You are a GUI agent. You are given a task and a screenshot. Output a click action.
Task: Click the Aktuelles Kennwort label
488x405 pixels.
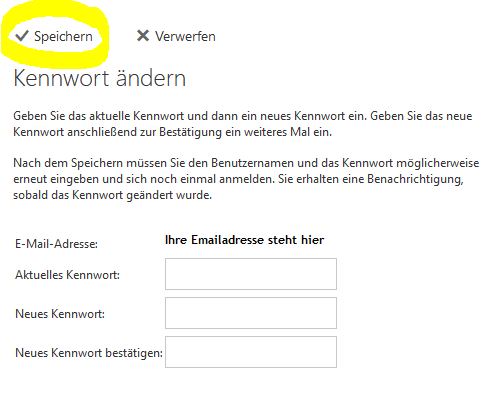[x=67, y=275]
